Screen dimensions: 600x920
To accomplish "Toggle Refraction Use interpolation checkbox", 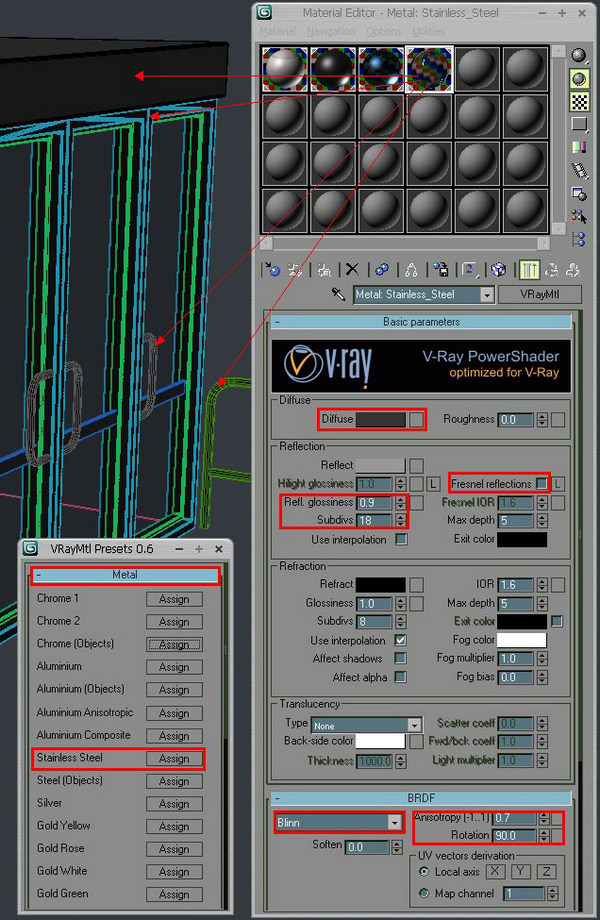I will coord(401,640).
